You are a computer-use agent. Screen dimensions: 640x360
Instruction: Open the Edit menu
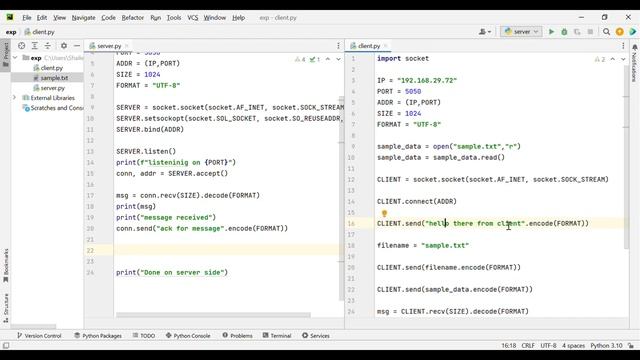[x=42, y=18]
